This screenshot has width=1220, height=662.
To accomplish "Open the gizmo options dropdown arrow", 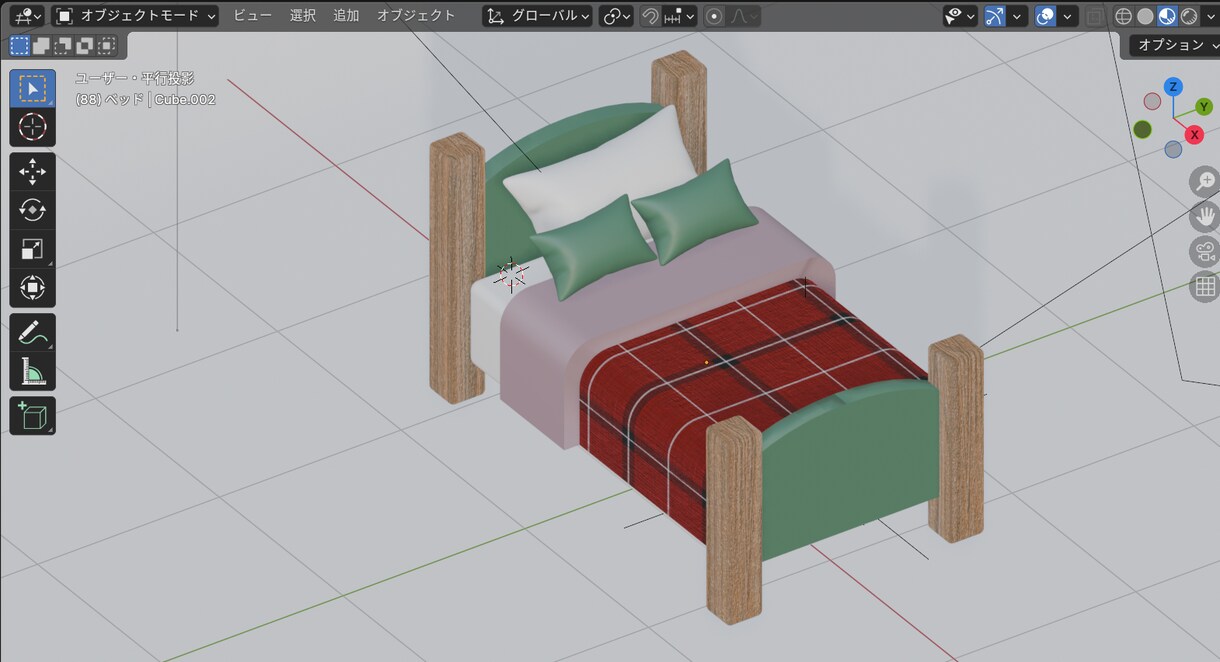I will point(1018,16).
